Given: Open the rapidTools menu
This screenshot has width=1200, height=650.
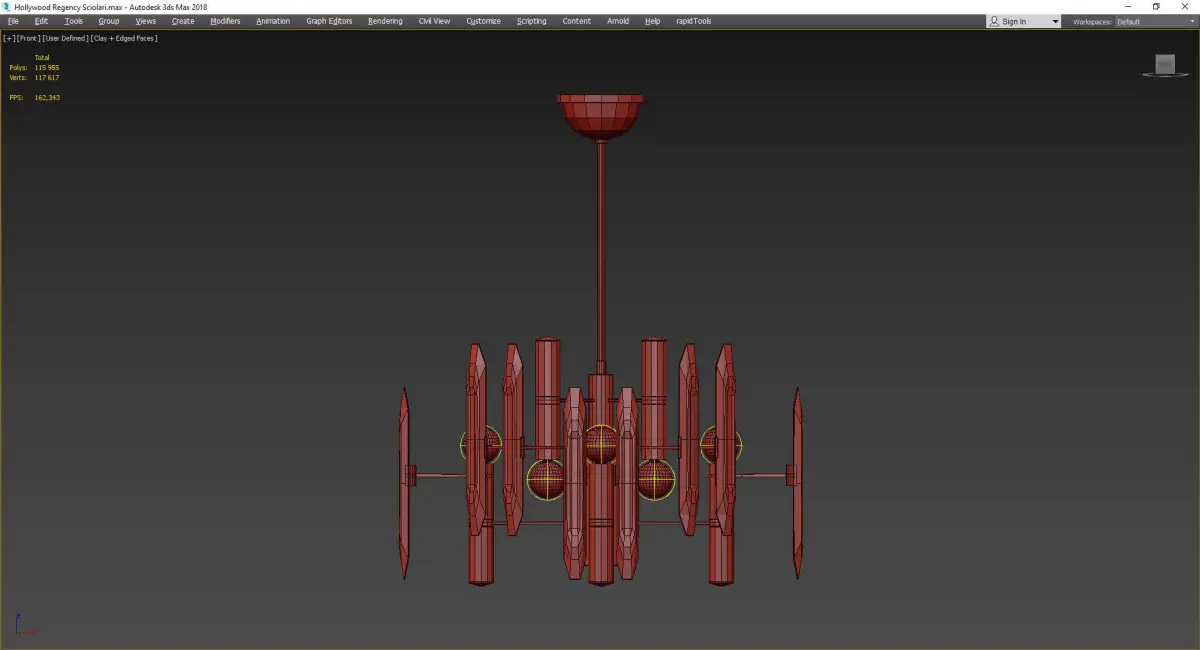Looking at the screenshot, I should [x=694, y=21].
